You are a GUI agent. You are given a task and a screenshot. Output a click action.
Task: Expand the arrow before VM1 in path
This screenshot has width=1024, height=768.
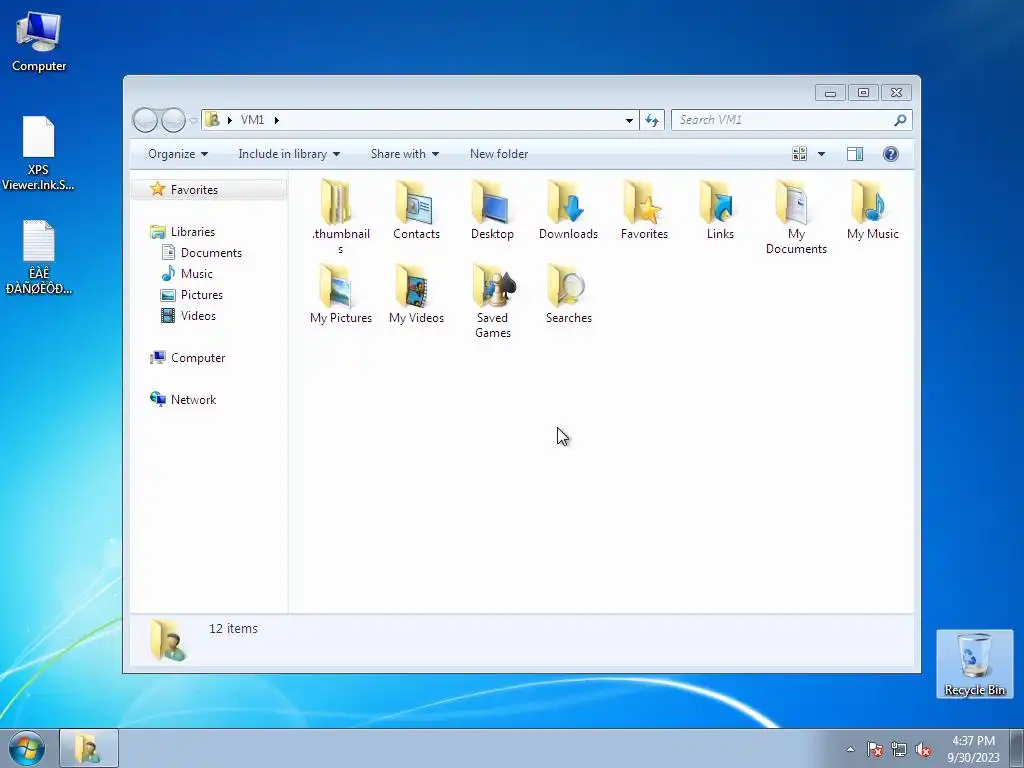(230, 120)
